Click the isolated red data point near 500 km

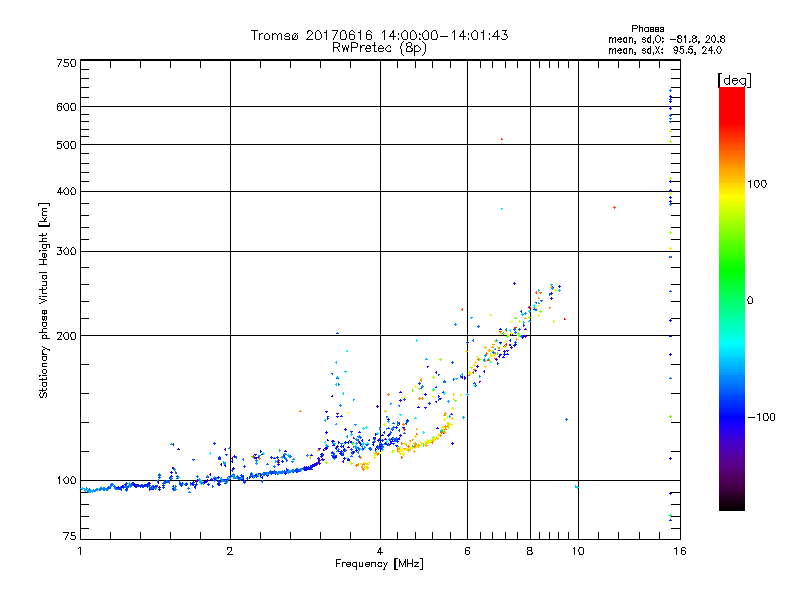(502, 139)
